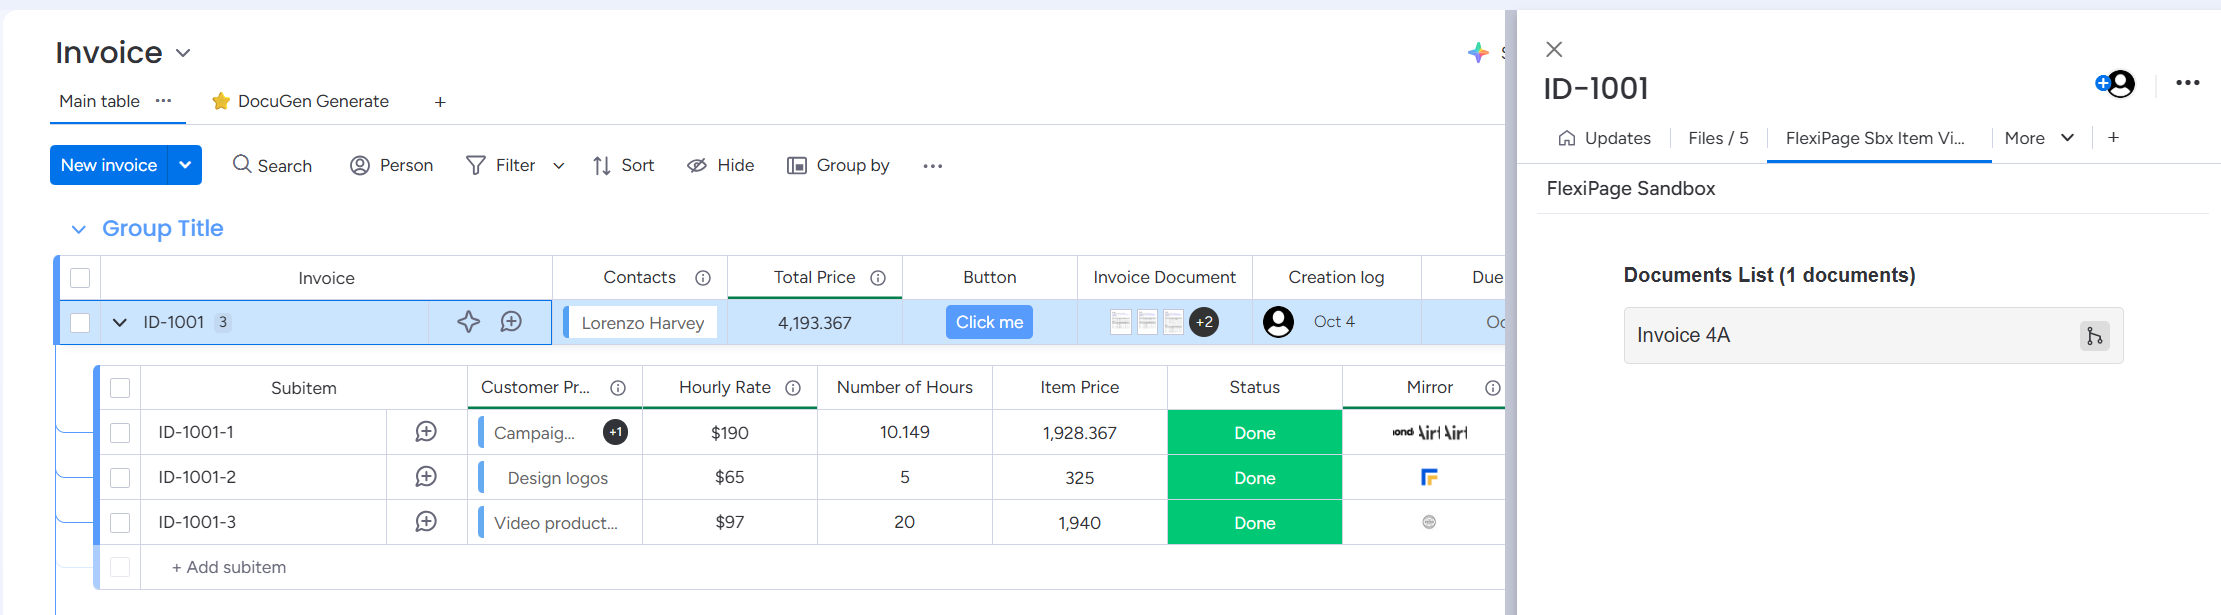Select the ID-1001-3 subitem checkbox
This screenshot has width=2221, height=615.
tap(120, 522)
